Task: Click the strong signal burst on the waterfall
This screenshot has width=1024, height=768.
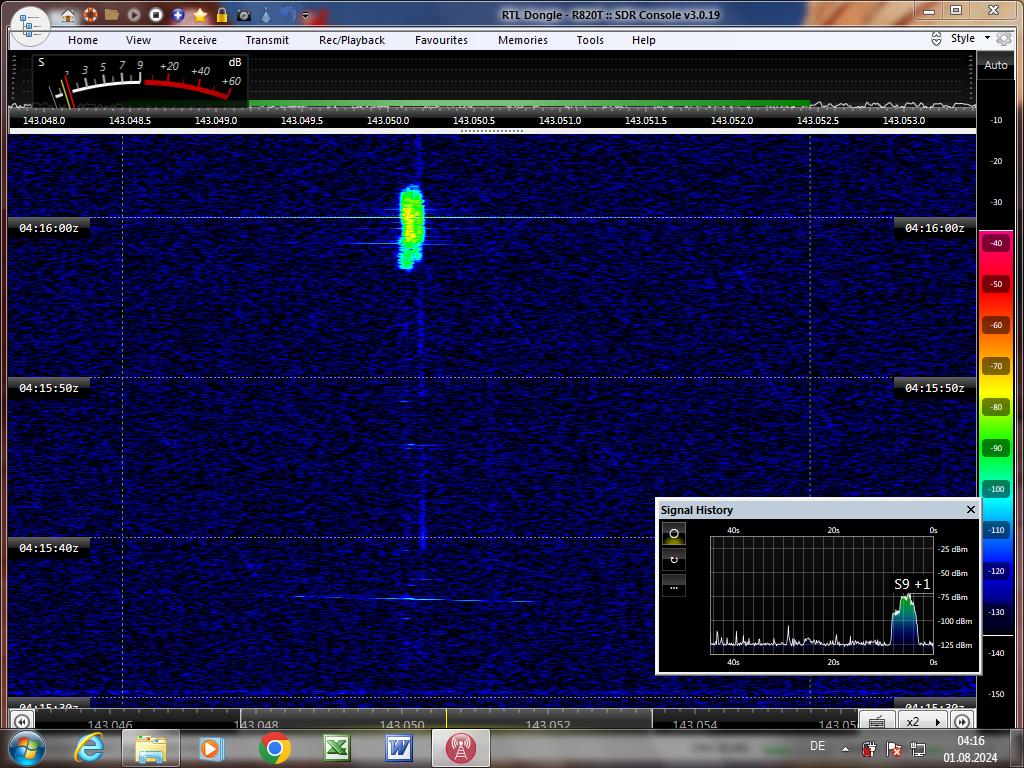Action: 411,227
